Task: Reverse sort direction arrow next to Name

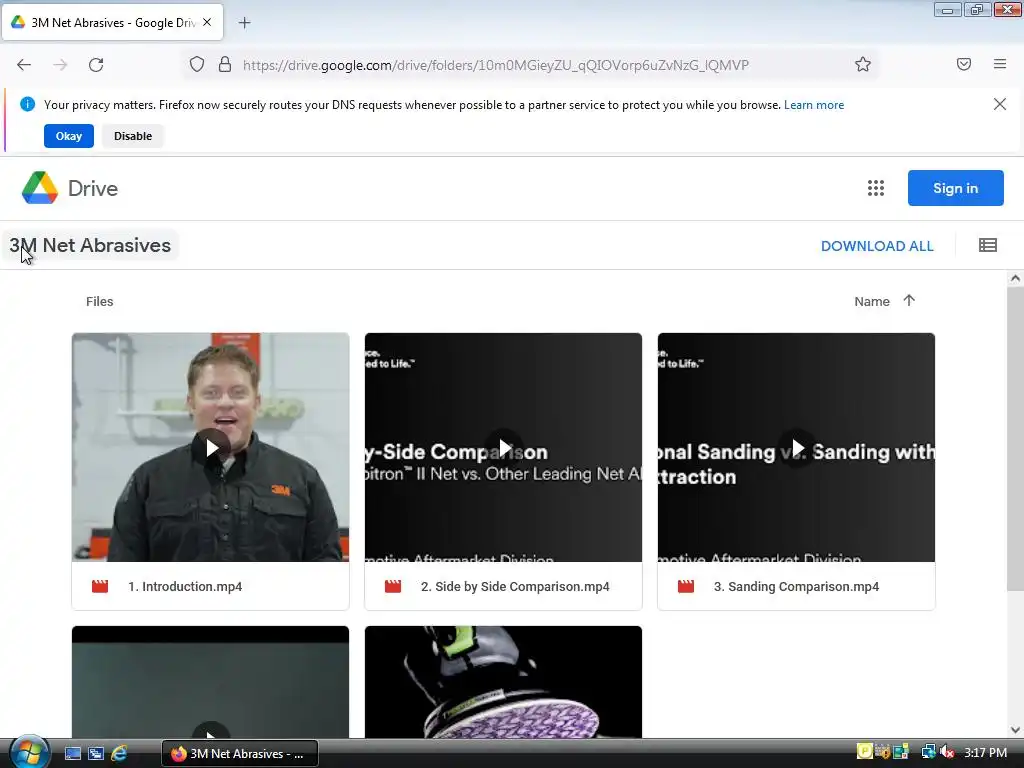Action: pyautogui.click(x=909, y=300)
